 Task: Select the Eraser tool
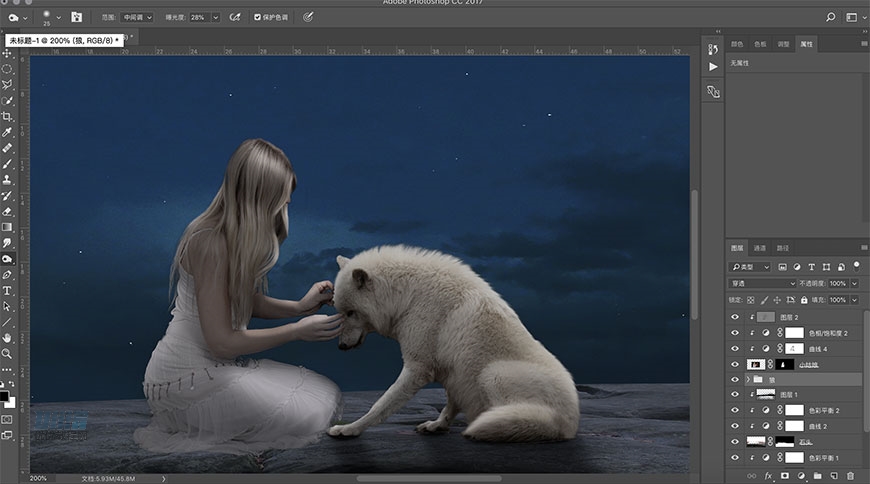(7, 211)
